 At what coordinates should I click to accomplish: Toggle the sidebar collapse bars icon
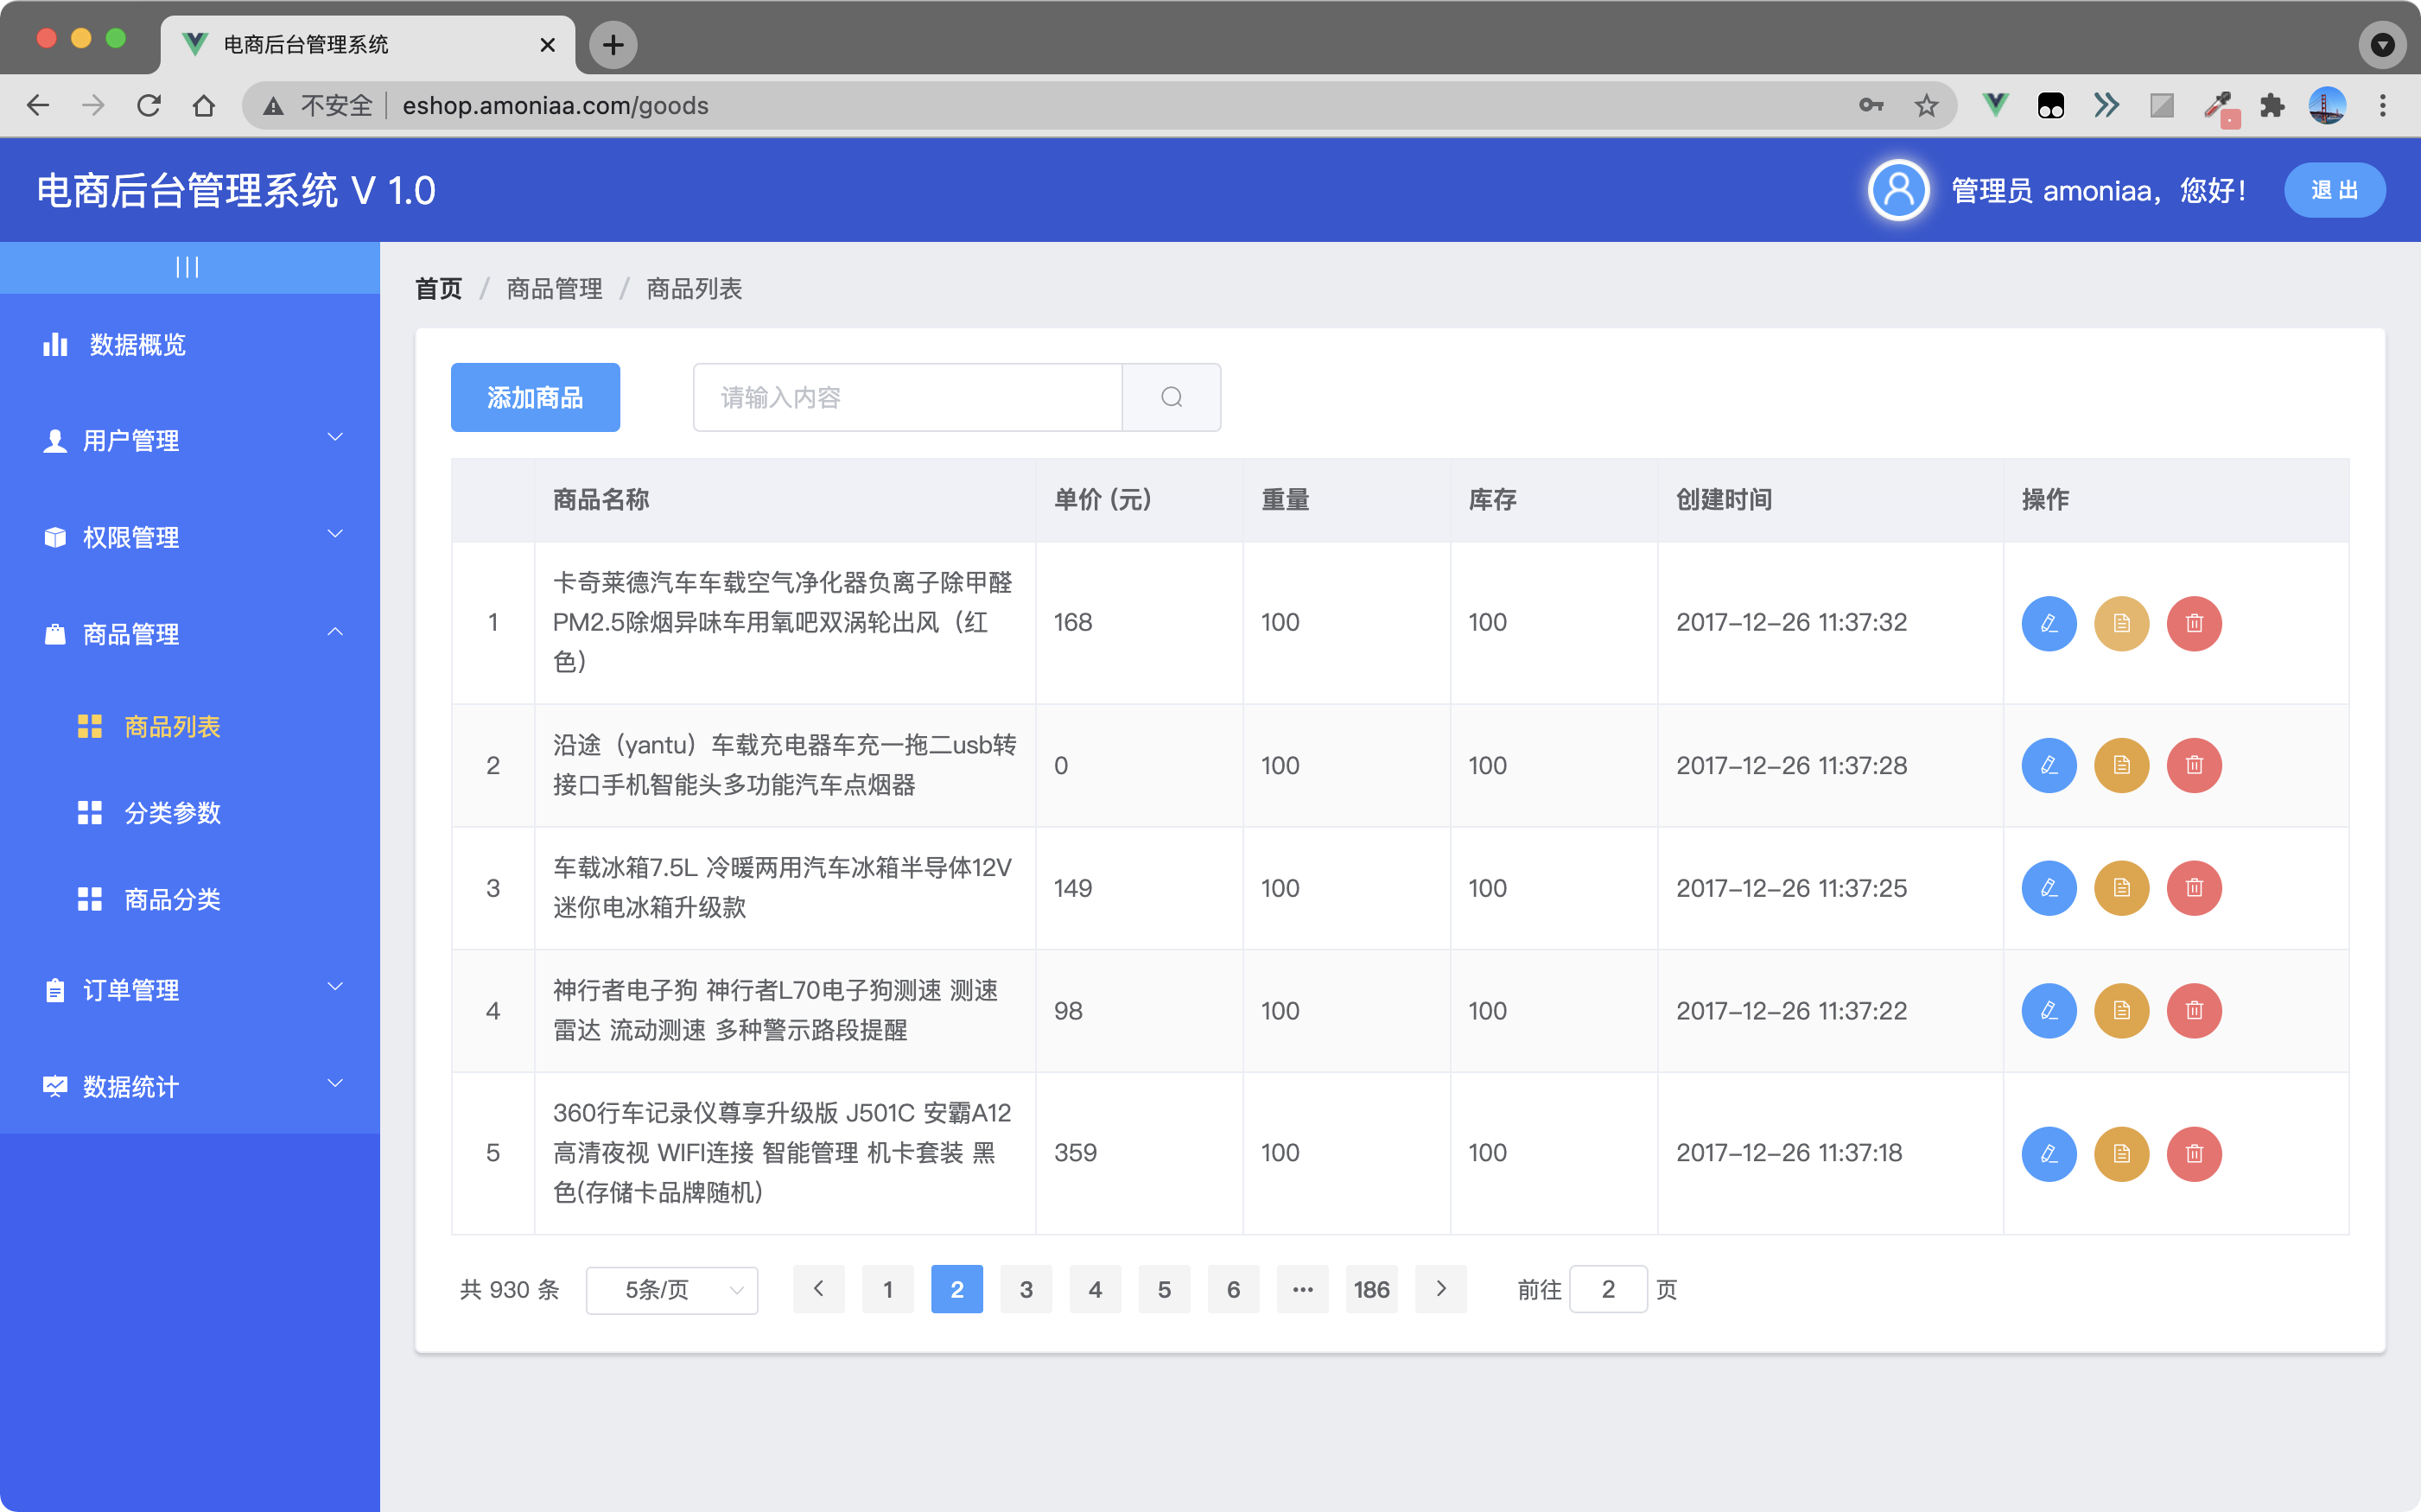(187, 267)
